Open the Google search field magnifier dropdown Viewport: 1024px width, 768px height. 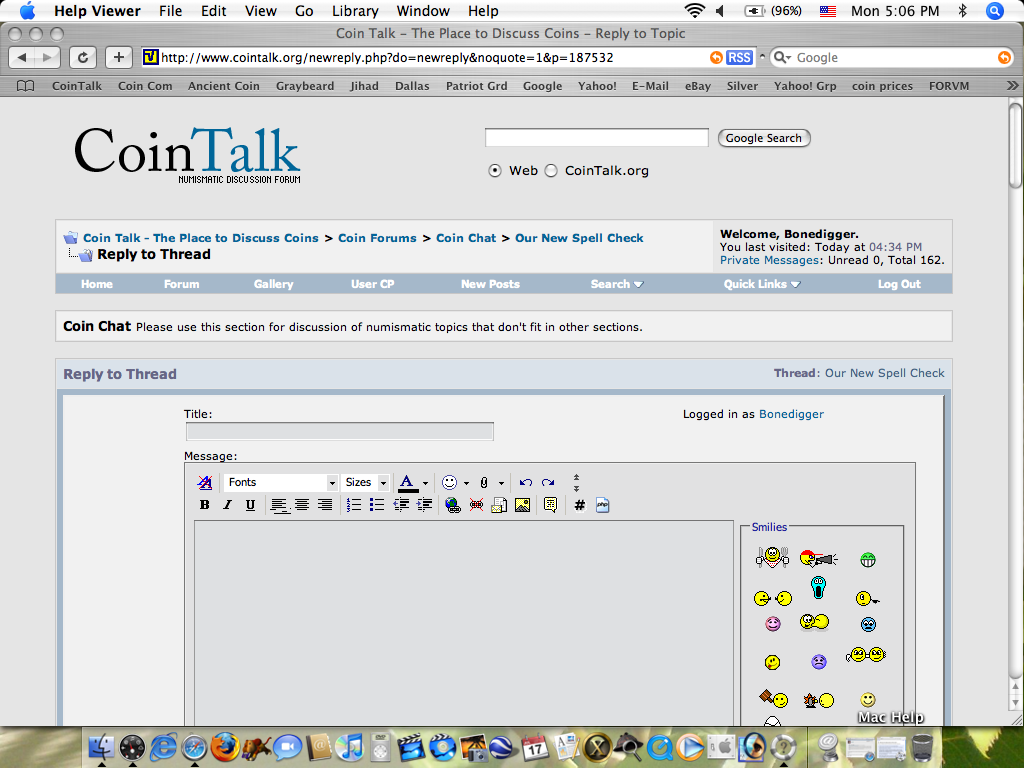[x=782, y=57]
